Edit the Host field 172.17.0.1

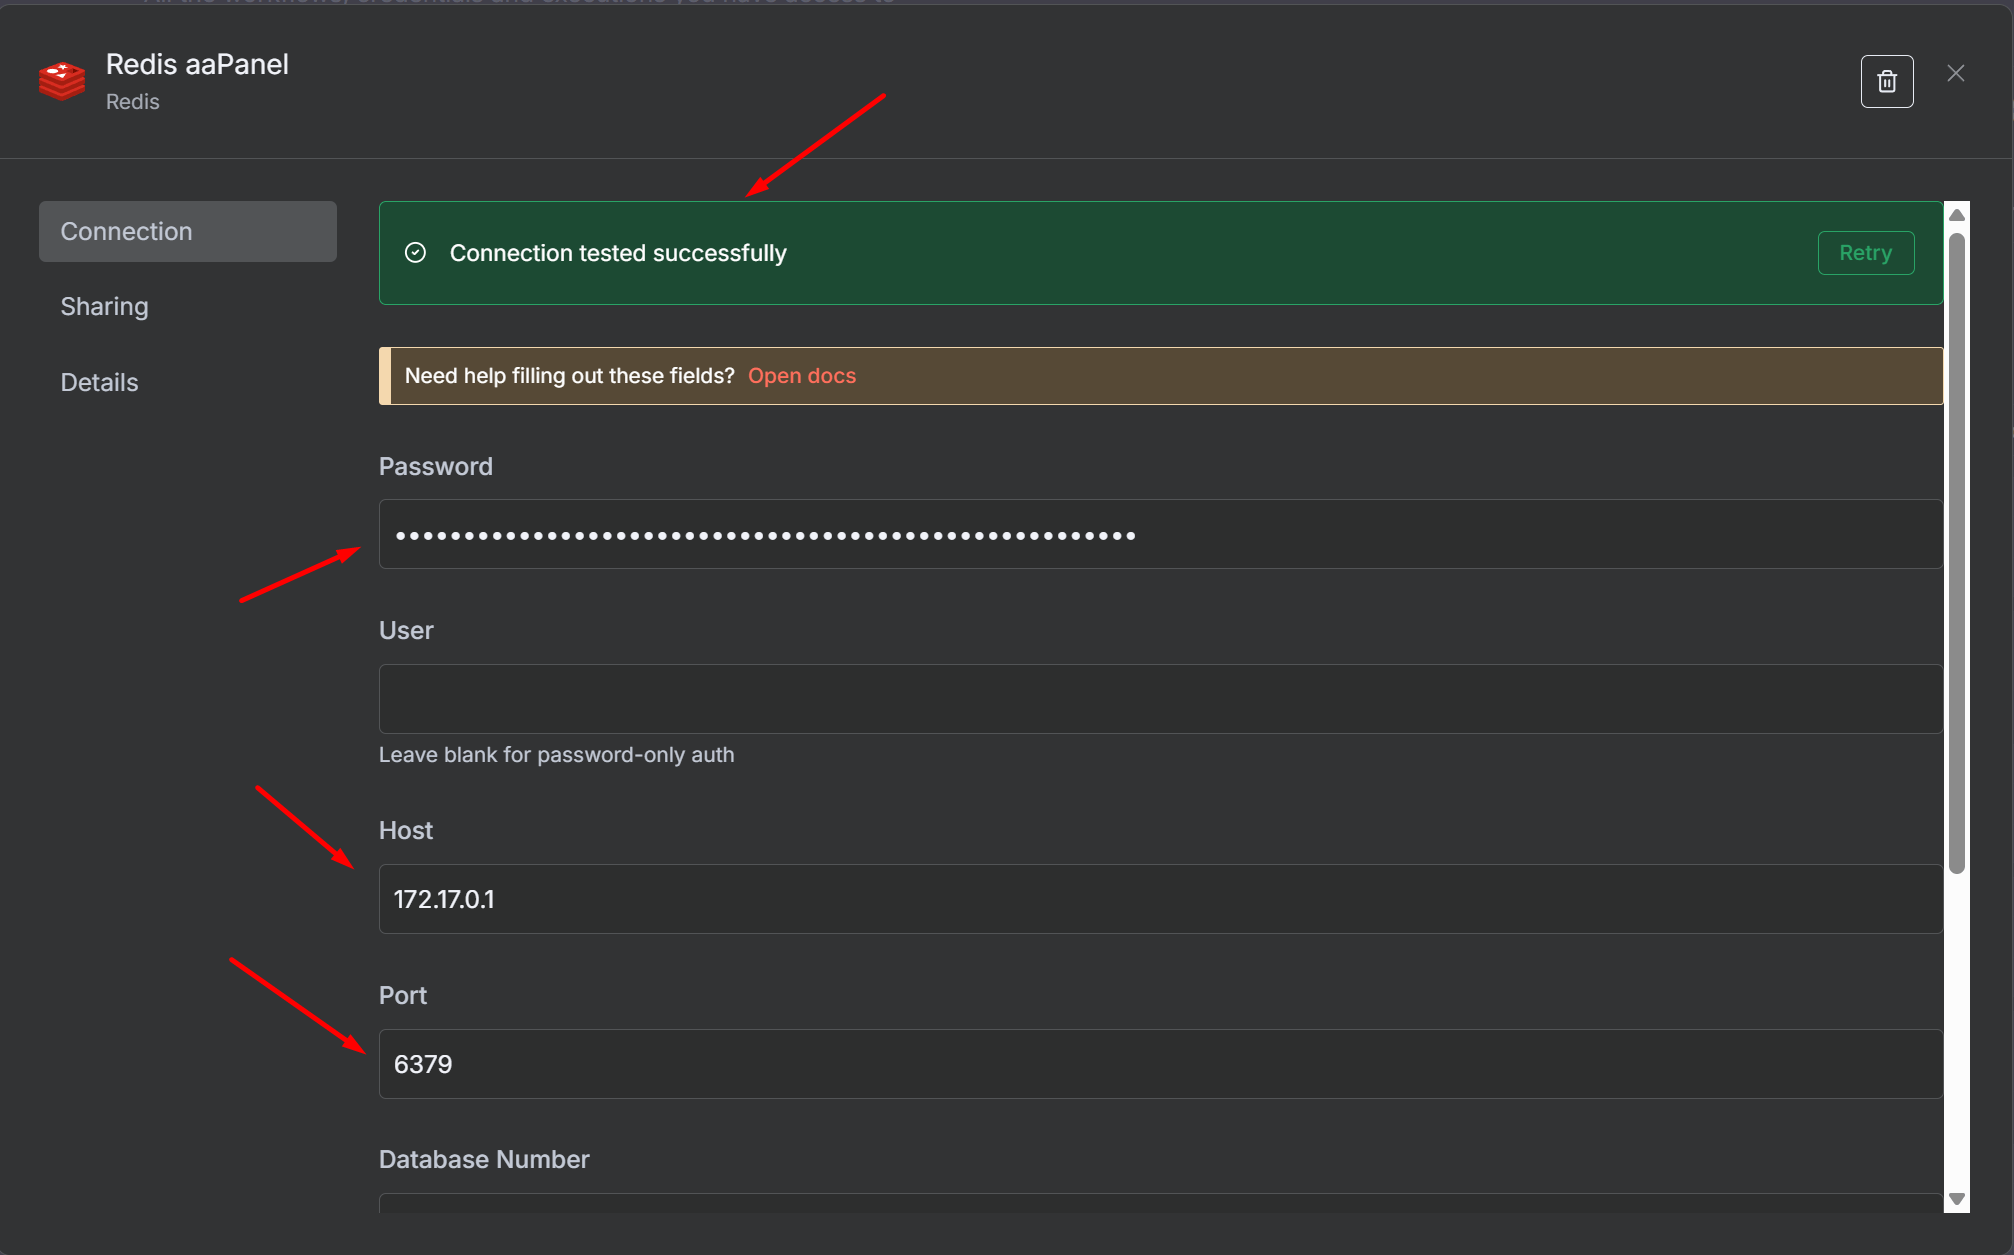point(1161,899)
